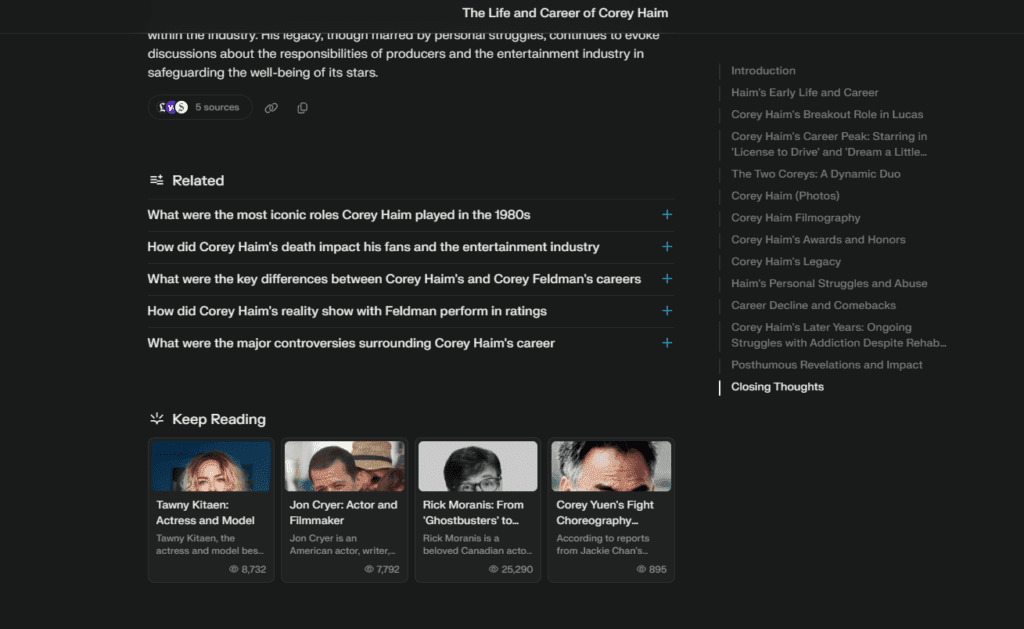Open the Rick Moranis article card
Image resolution: width=1024 pixels, height=629 pixels.
tap(478, 510)
